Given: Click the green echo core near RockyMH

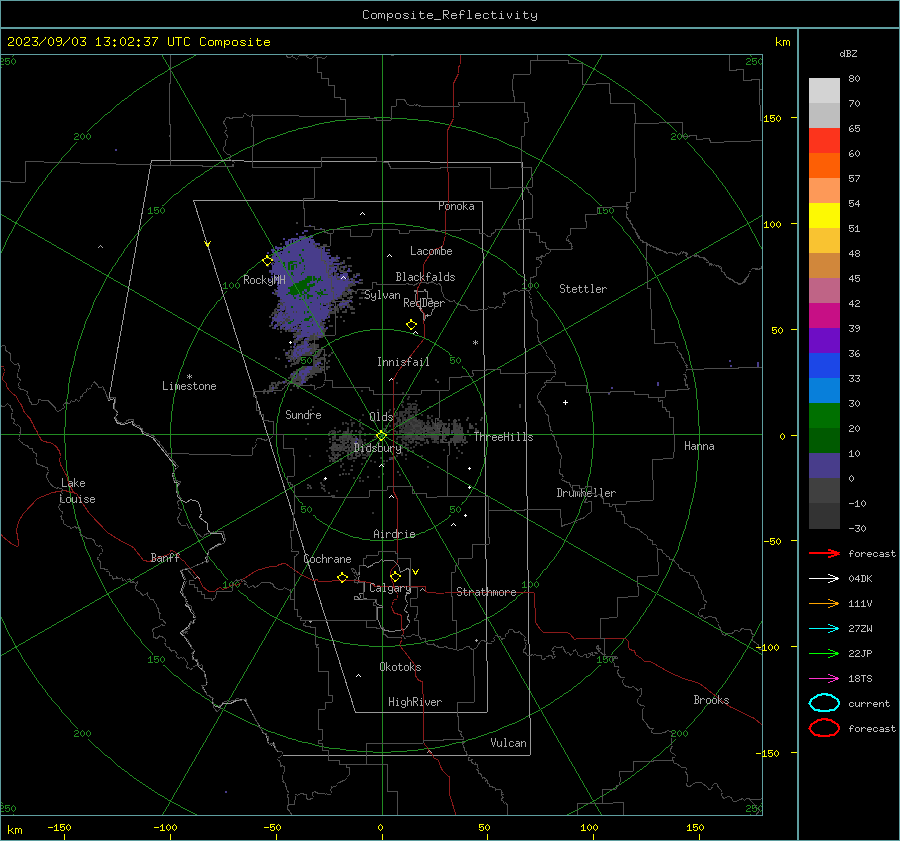Looking at the screenshot, I should pos(302,285).
